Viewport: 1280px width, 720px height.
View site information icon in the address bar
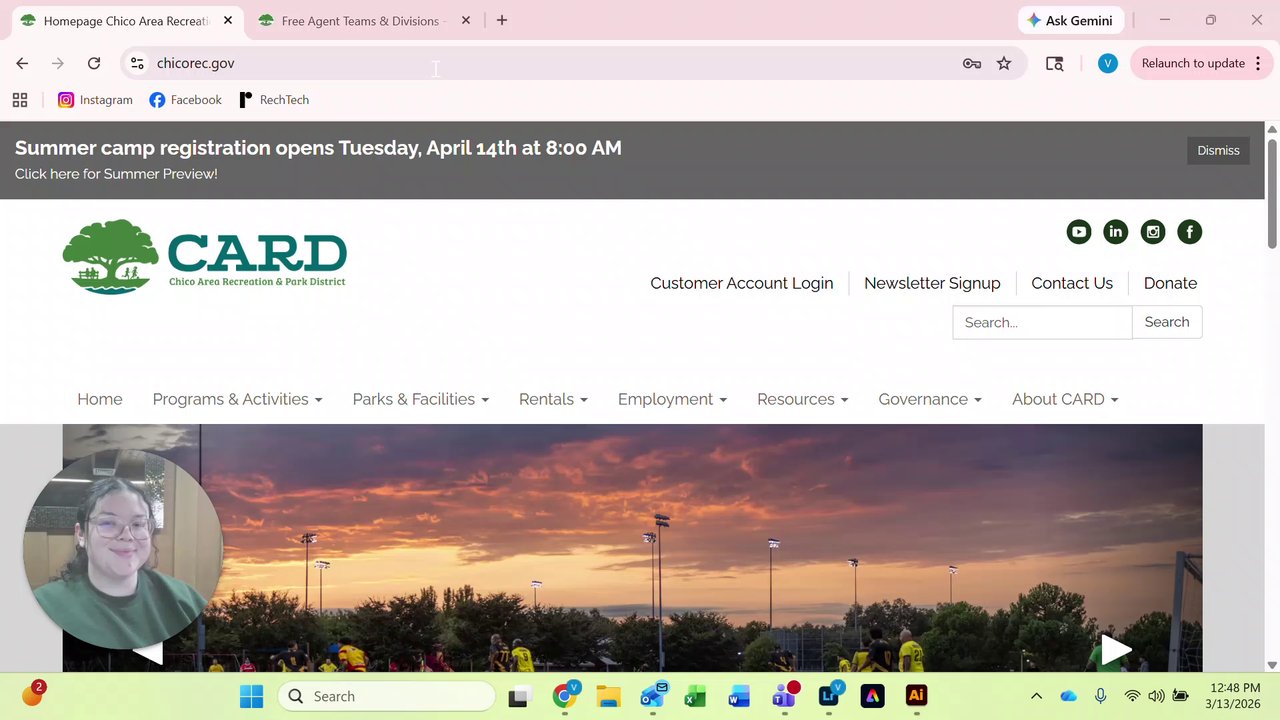tap(137, 63)
